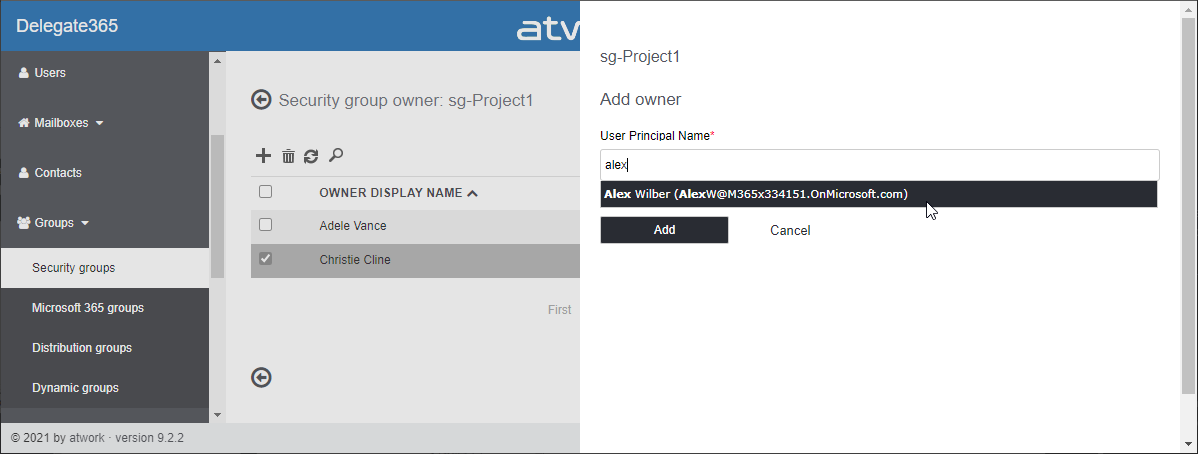The height and width of the screenshot is (454, 1198).
Task: Click the sidebar scroll down arrow
Action: [217, 414]
